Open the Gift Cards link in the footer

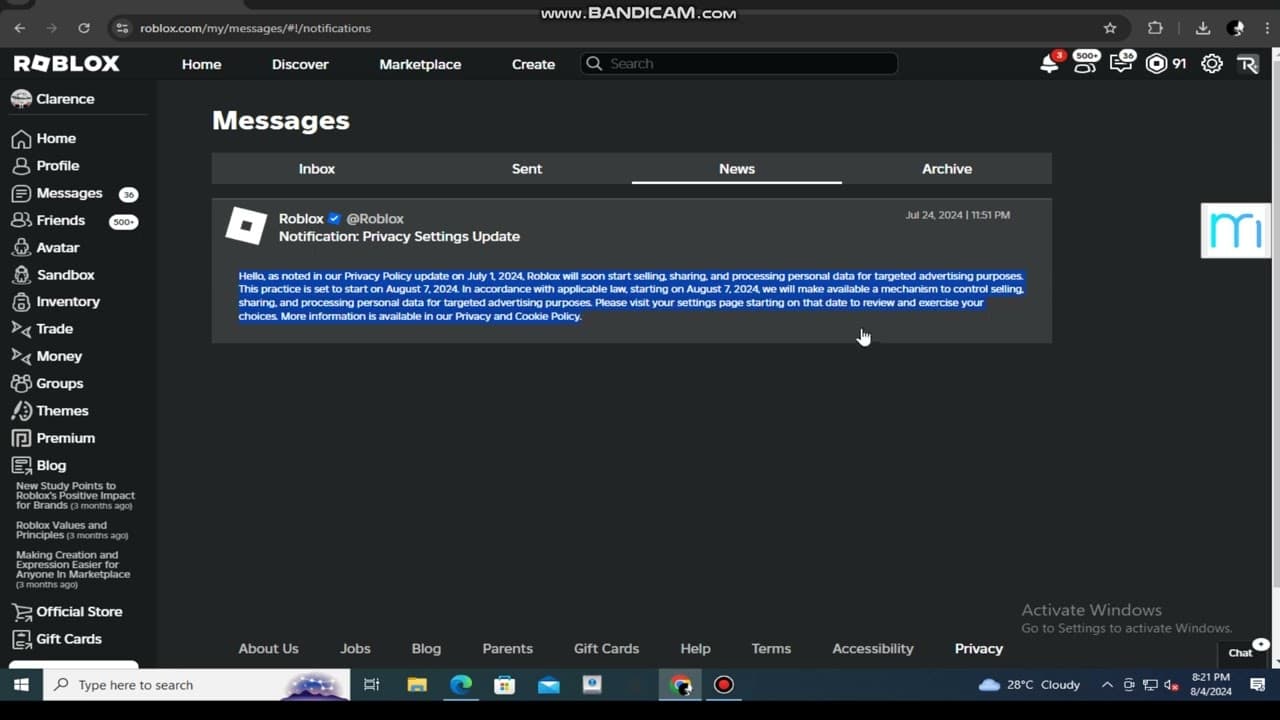pyautogui.click(x=606, y=649)
